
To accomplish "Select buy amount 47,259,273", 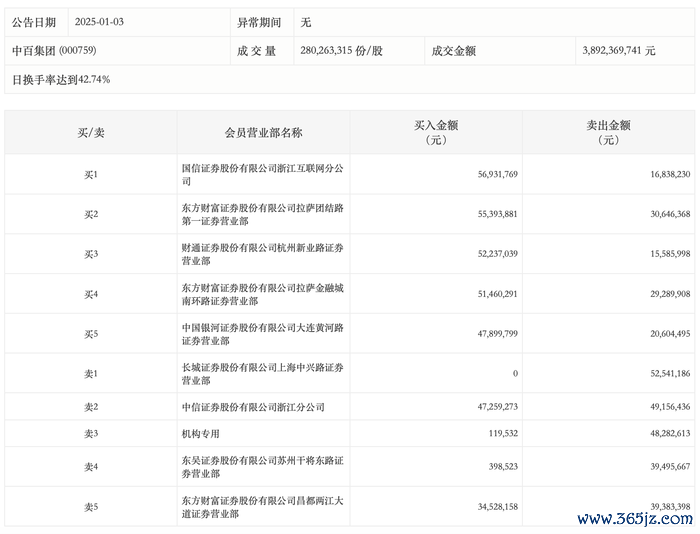I will (498, 406).
